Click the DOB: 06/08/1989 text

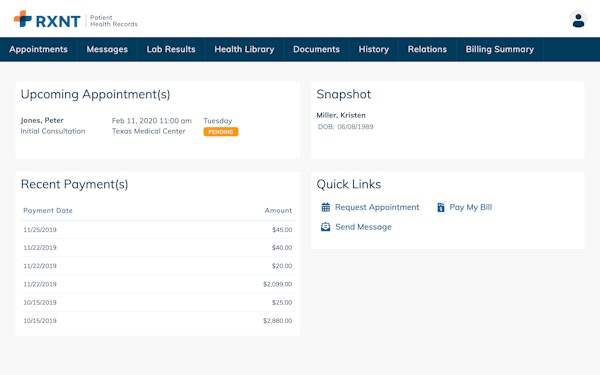click(x=345, y=127)
